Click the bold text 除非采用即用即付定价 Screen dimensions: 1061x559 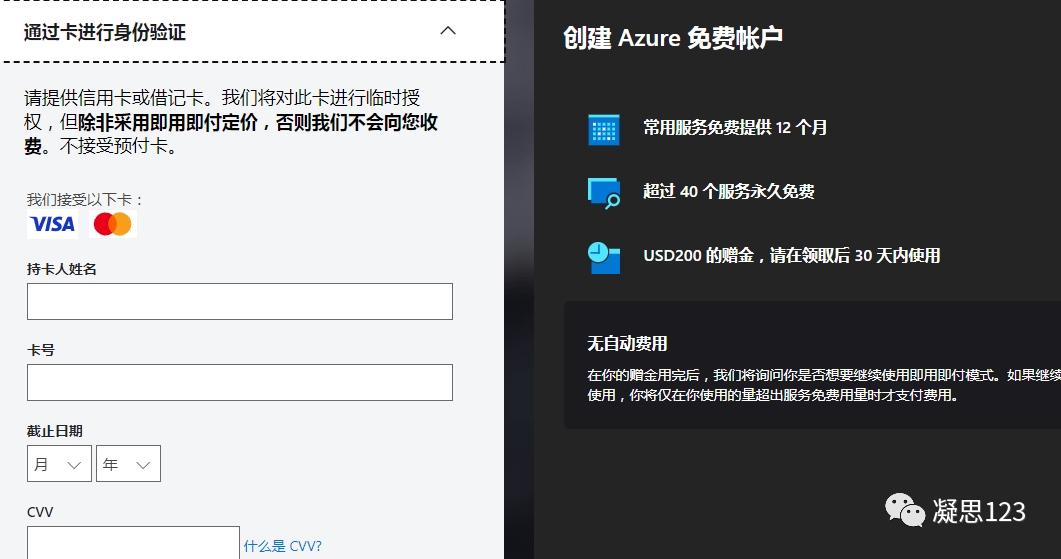[168, 122]
